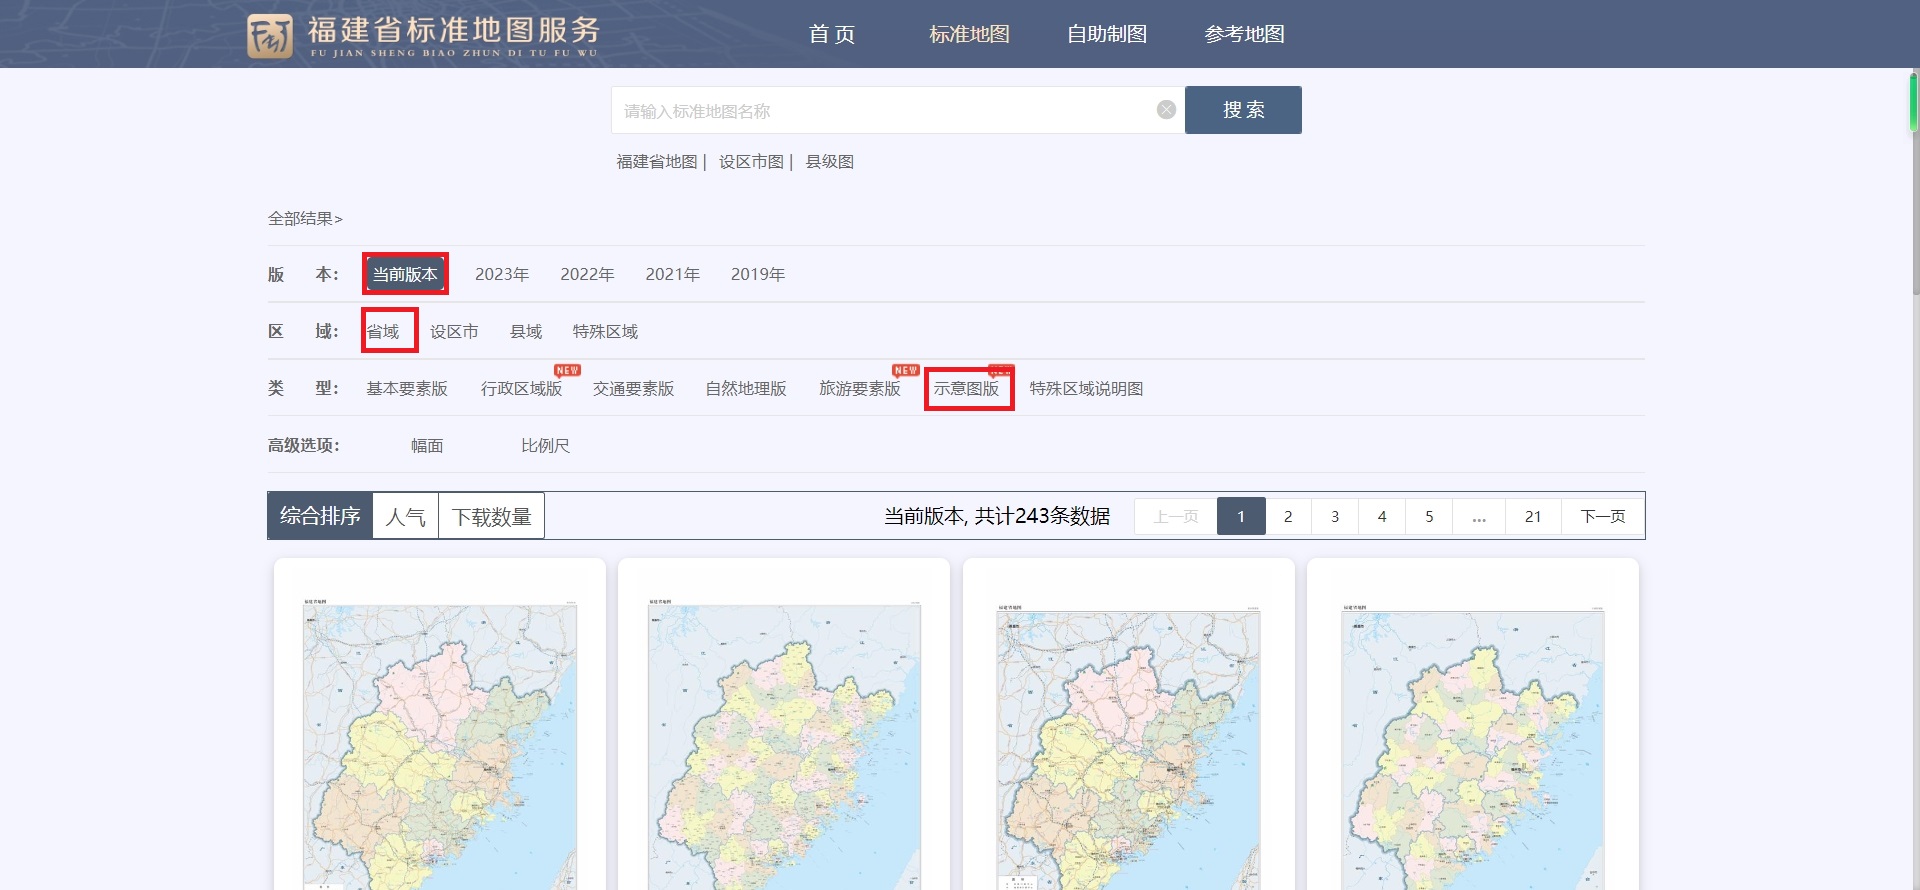Follow the 县级图 quick link
The image size is (1920, 890).
coord(830,161)
